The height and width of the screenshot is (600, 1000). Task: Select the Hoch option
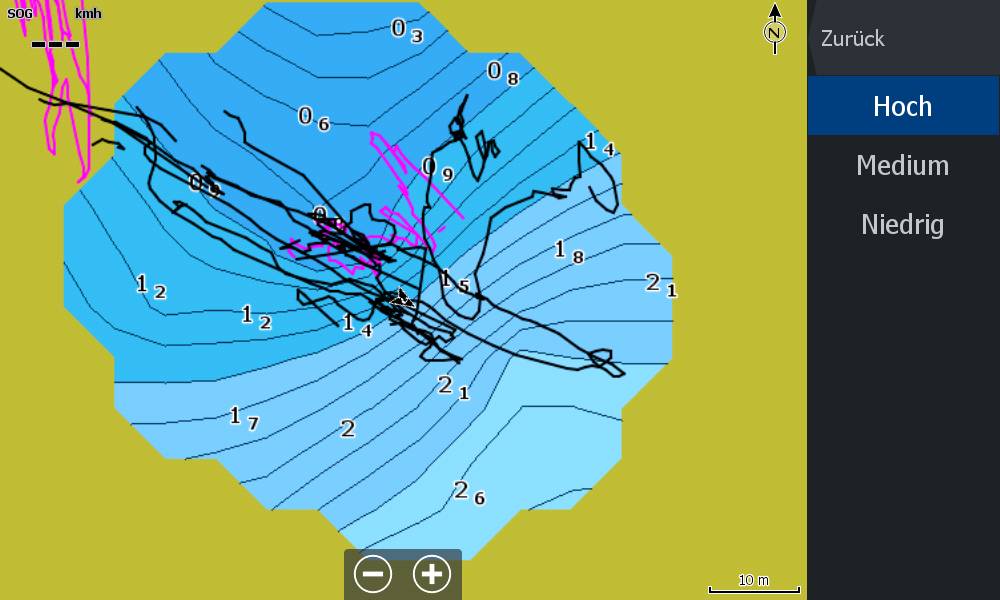tap(903, 106)
